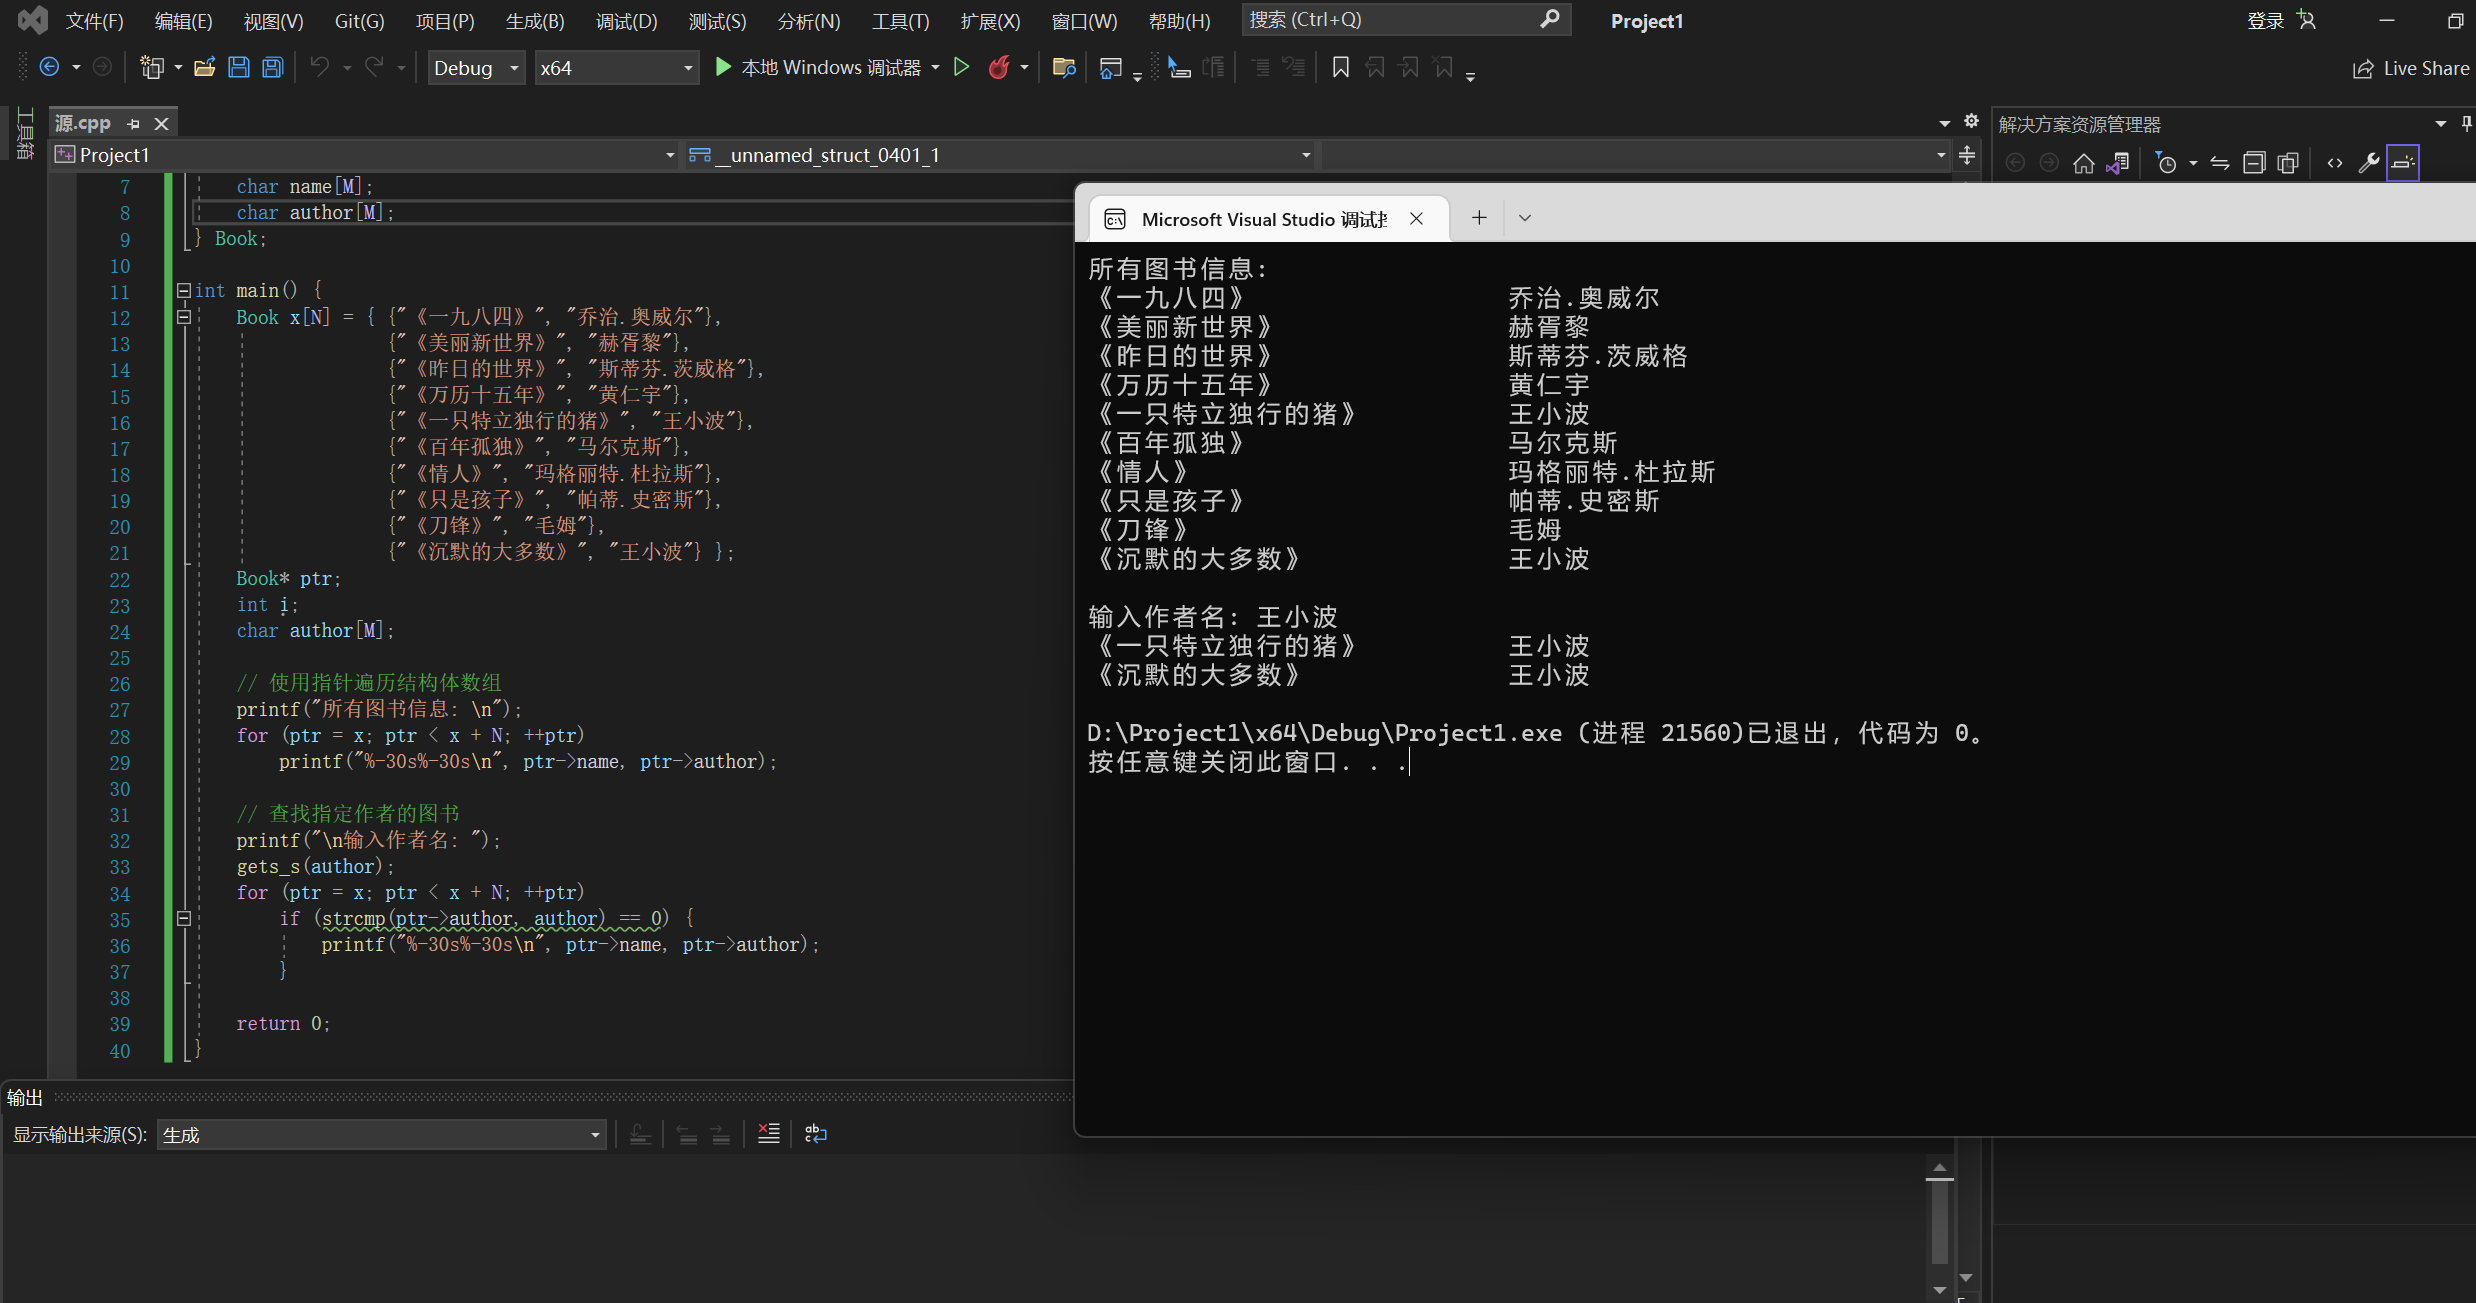Viewport: 2476px width, 1303px height.
Task: Click the Home icon in Solution Explorer
Action: [2083, 163]
